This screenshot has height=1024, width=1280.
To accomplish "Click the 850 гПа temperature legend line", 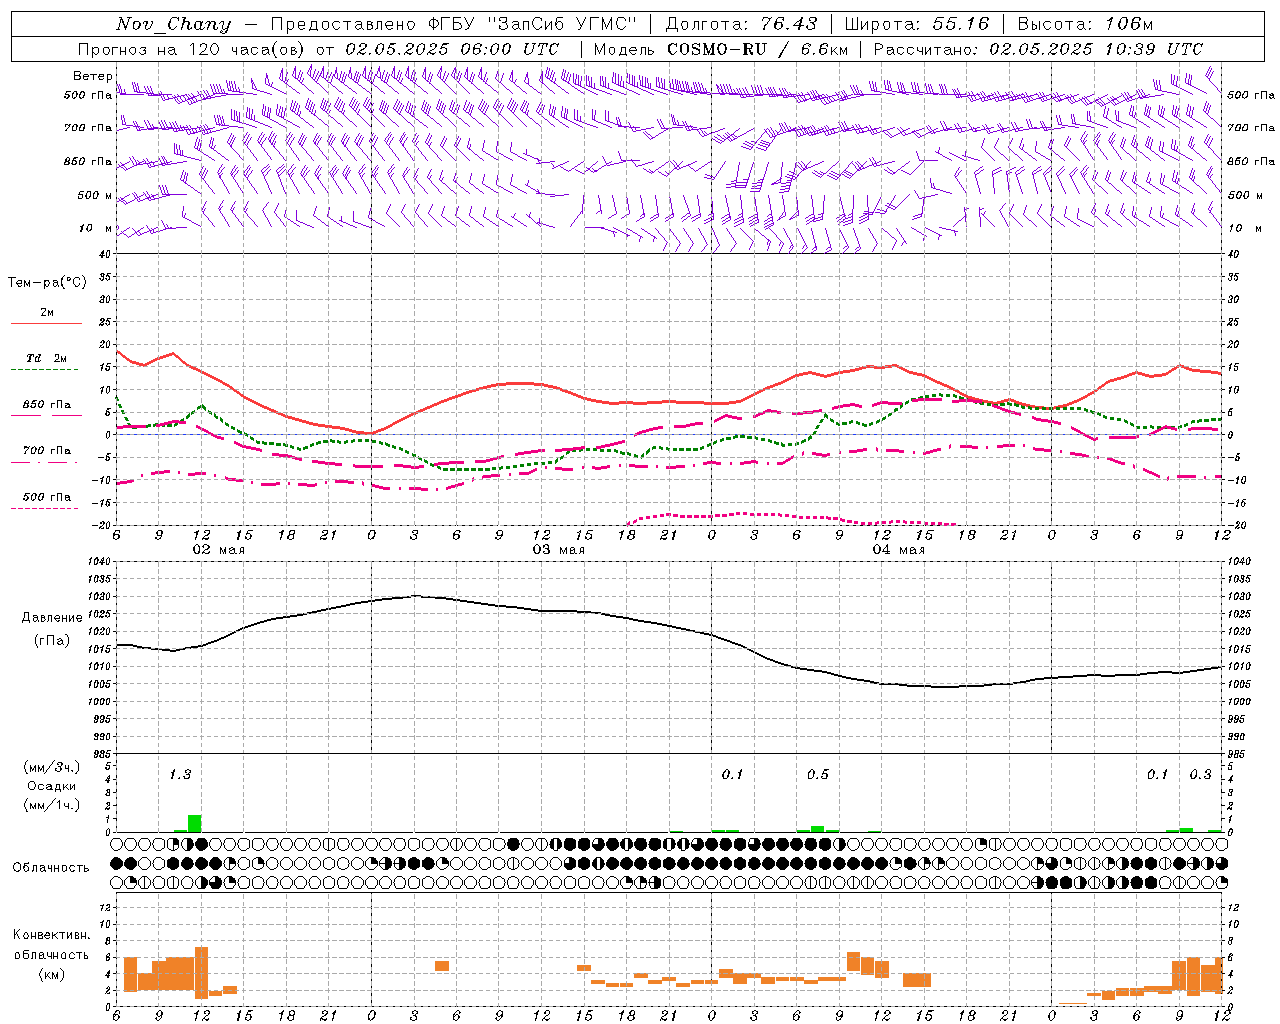I will (46, 415).
